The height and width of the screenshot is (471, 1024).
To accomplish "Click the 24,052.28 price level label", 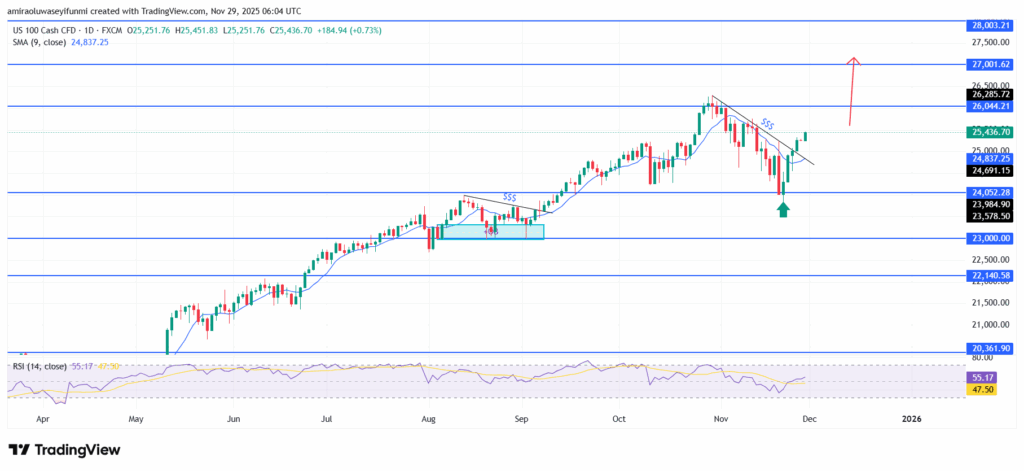I will click(x=988, y=192).
